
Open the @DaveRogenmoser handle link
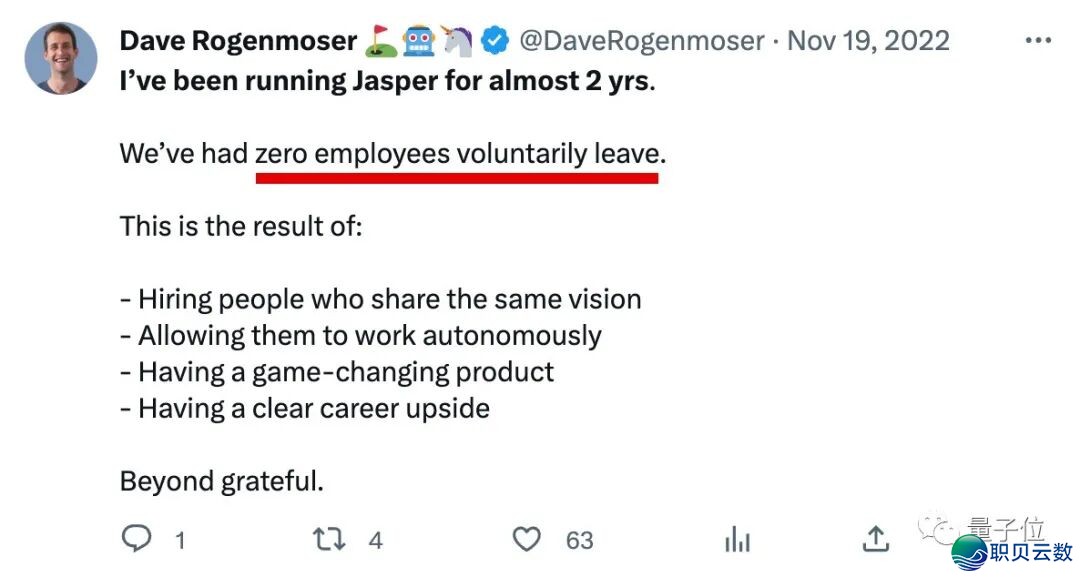[642, 41]
